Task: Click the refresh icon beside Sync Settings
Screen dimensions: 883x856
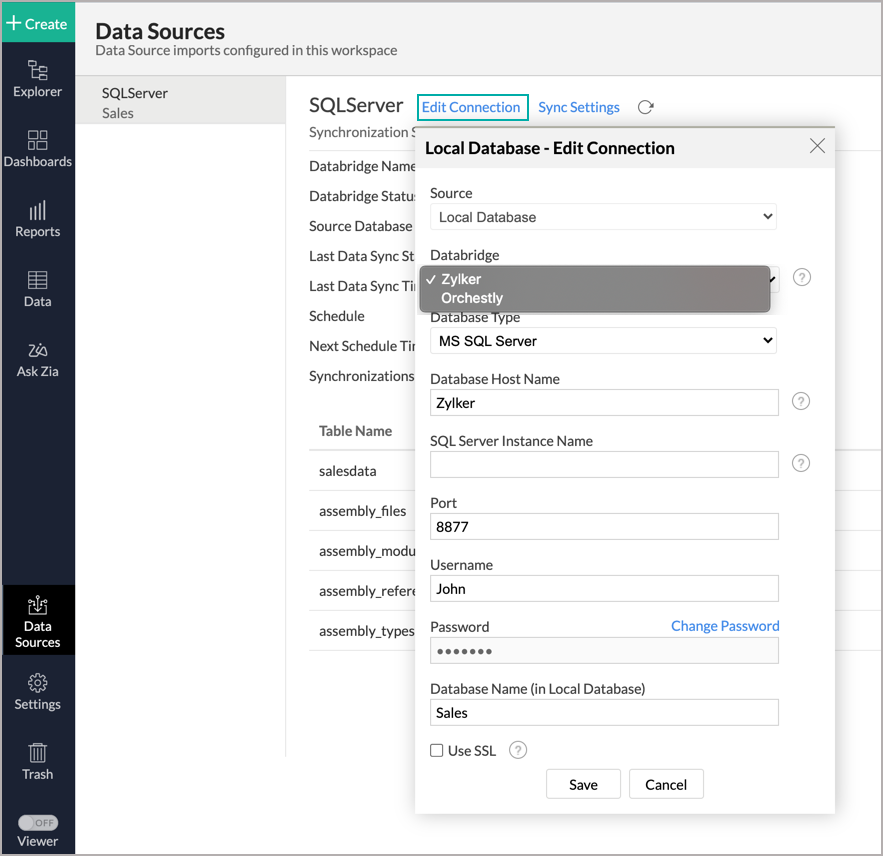Action: [x=646, y=107]
